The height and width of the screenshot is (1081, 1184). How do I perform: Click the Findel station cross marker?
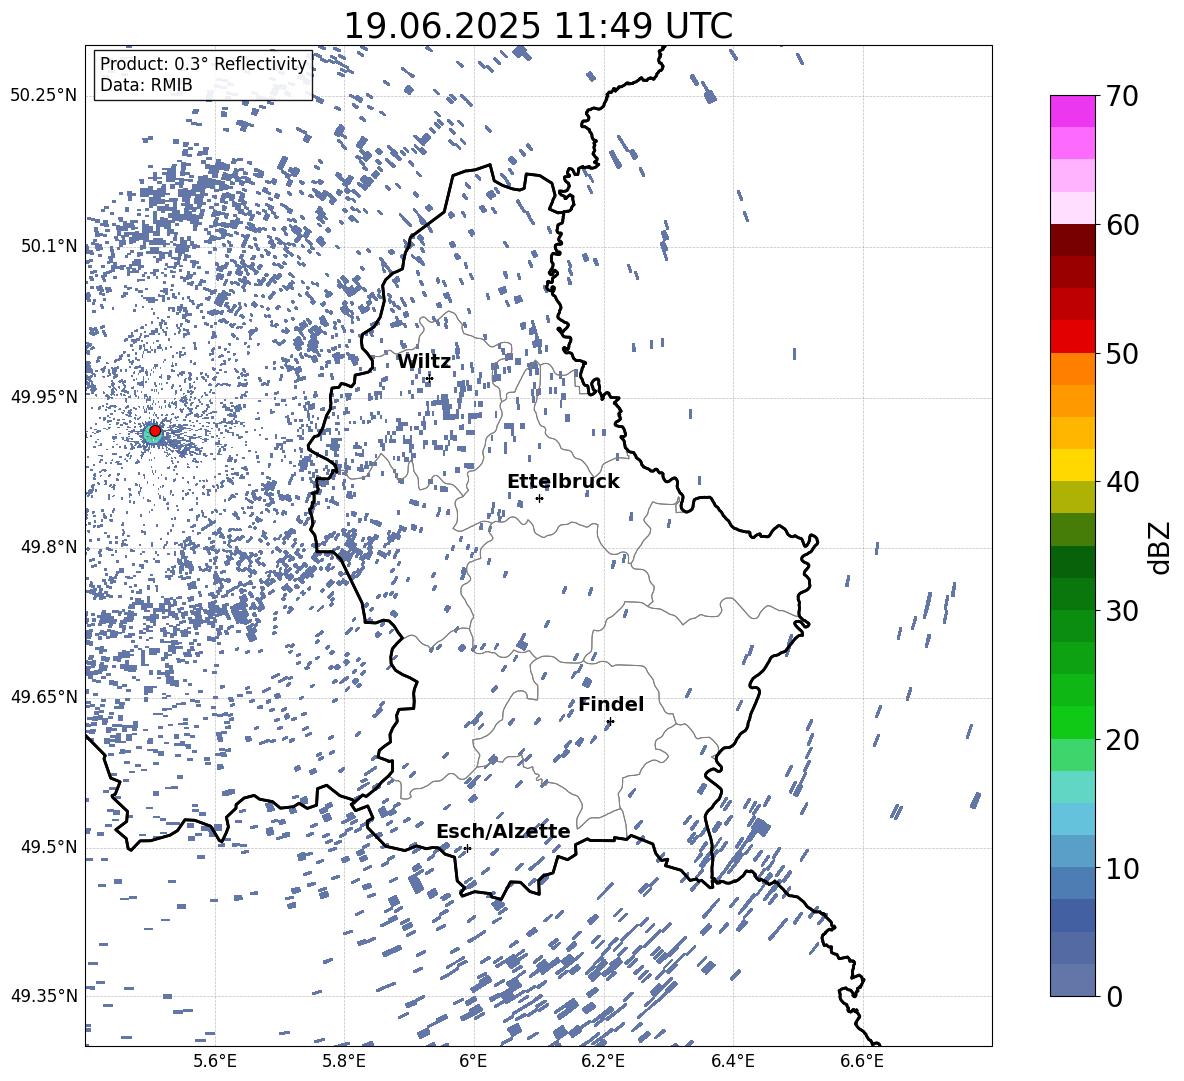[x=610, y=722]
